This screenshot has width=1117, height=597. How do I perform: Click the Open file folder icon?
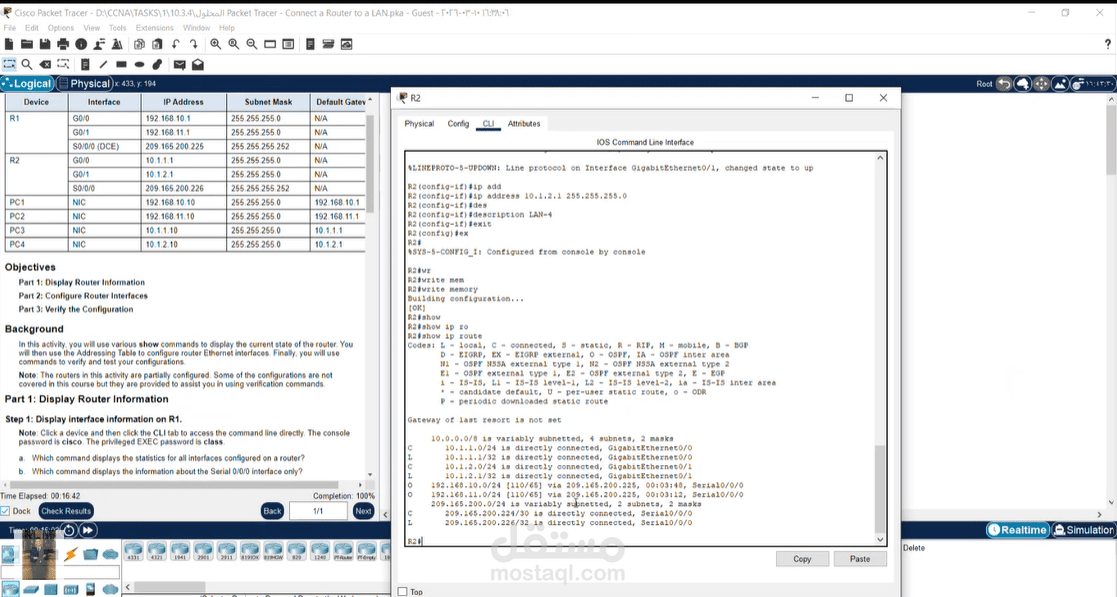(x=26, y=44)
